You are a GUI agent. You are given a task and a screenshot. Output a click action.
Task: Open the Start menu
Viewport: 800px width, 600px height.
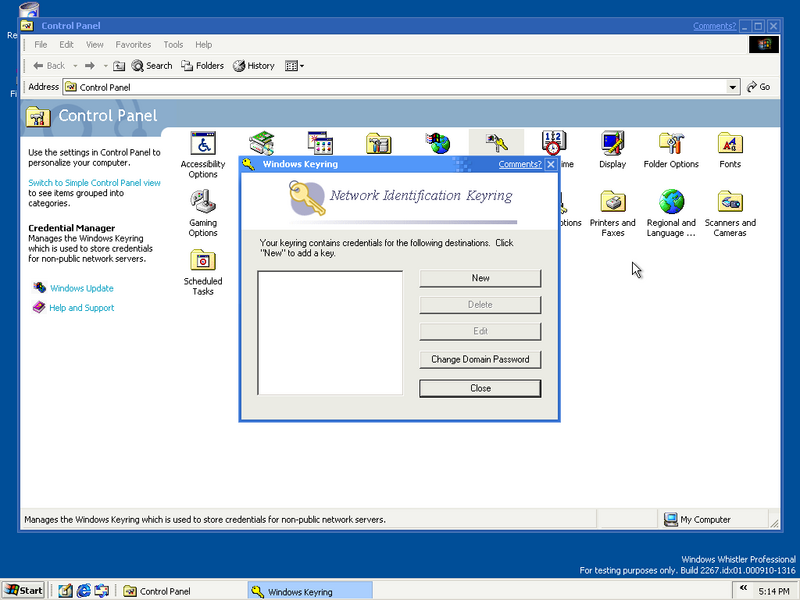coord(23,591)
